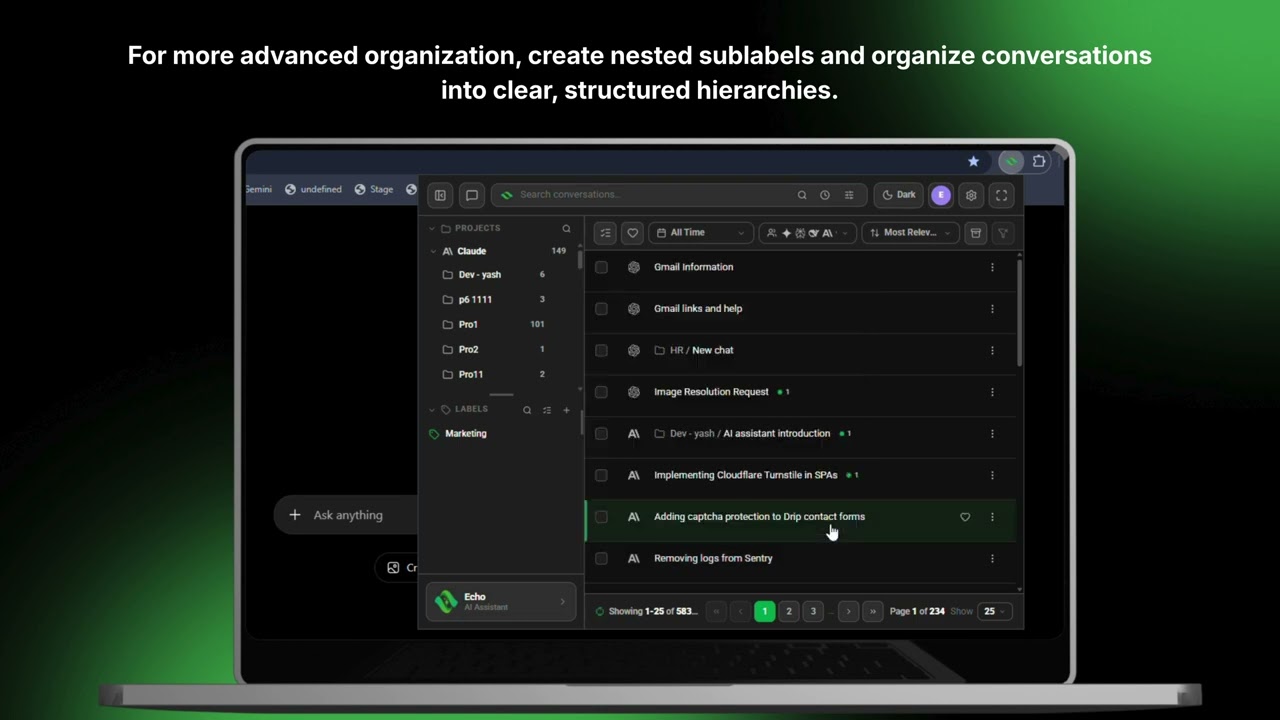Open more options for Gmail Information

[x=992, y=267]
